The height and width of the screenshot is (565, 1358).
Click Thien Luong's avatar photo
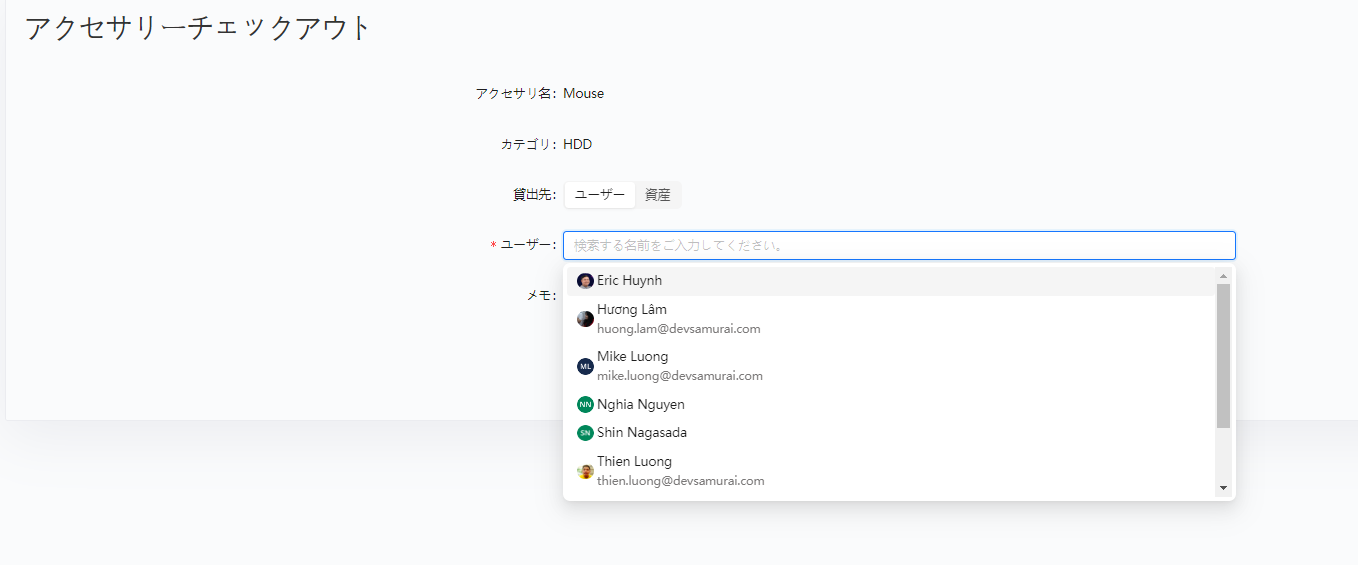click(585, 471)
